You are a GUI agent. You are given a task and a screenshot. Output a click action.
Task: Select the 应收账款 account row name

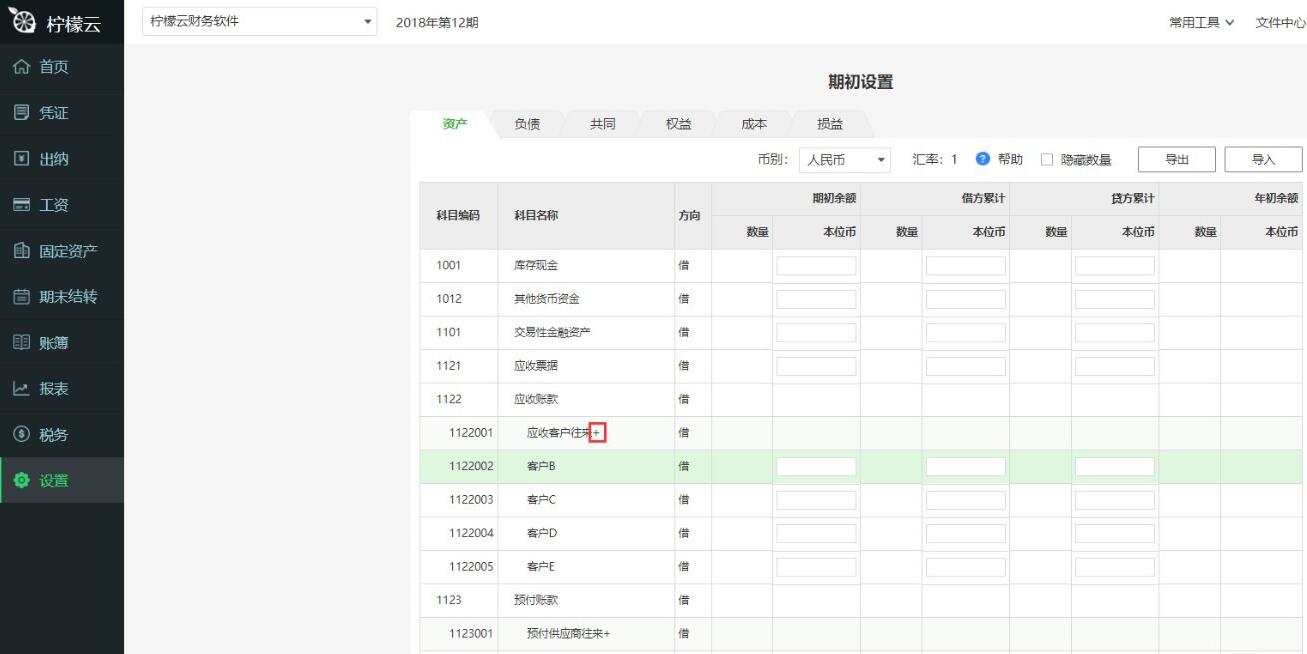(536, 400)
